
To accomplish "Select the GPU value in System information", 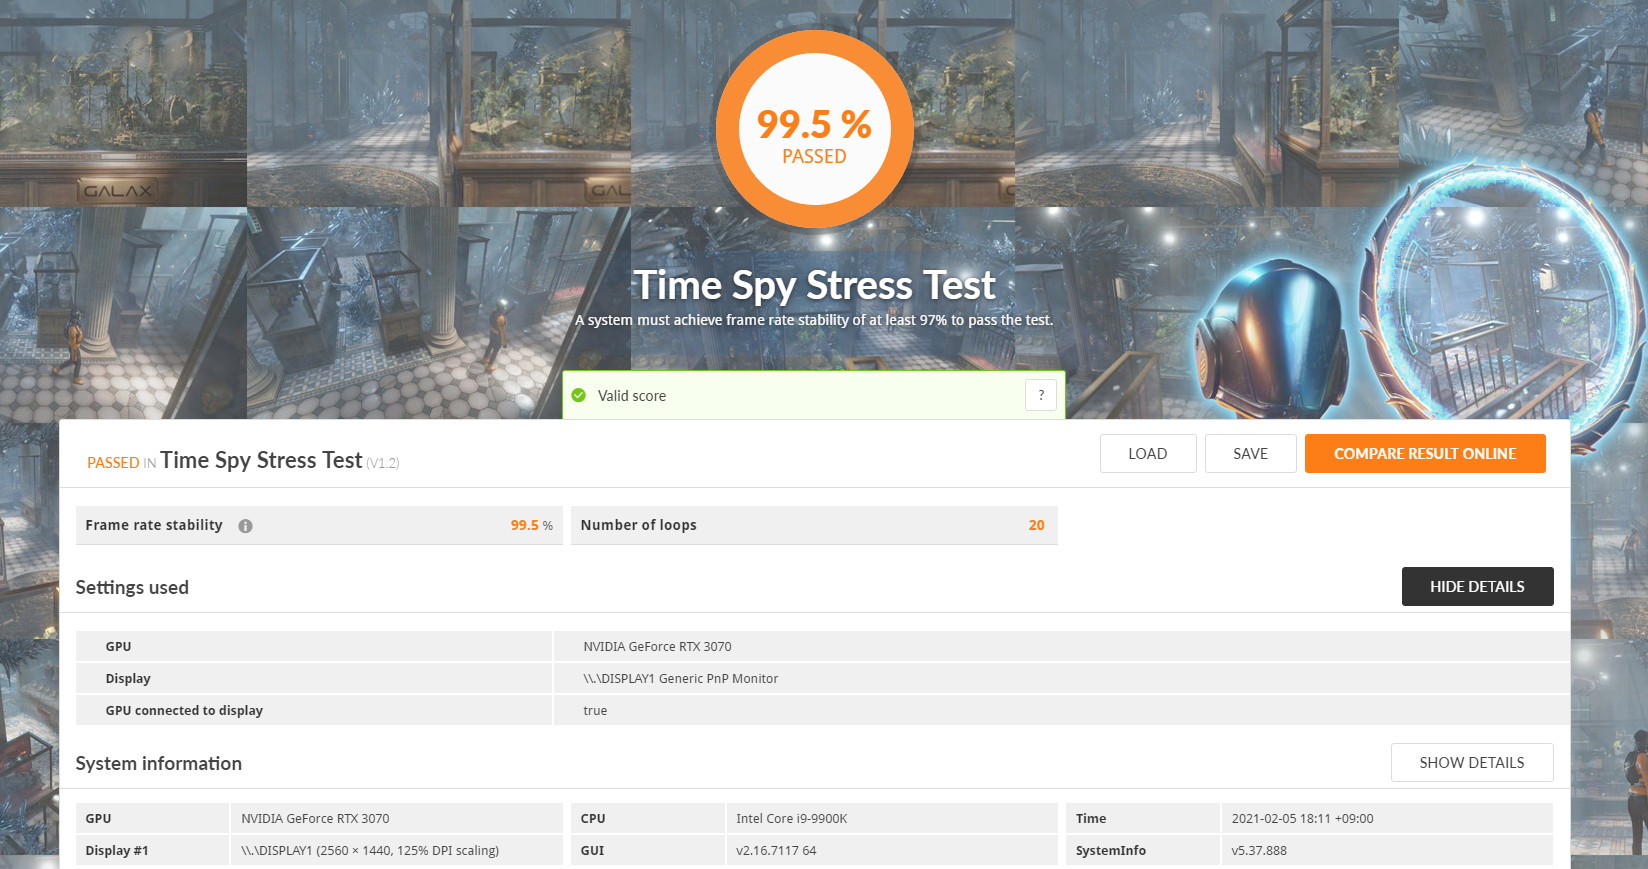I will tap(315, 819).
